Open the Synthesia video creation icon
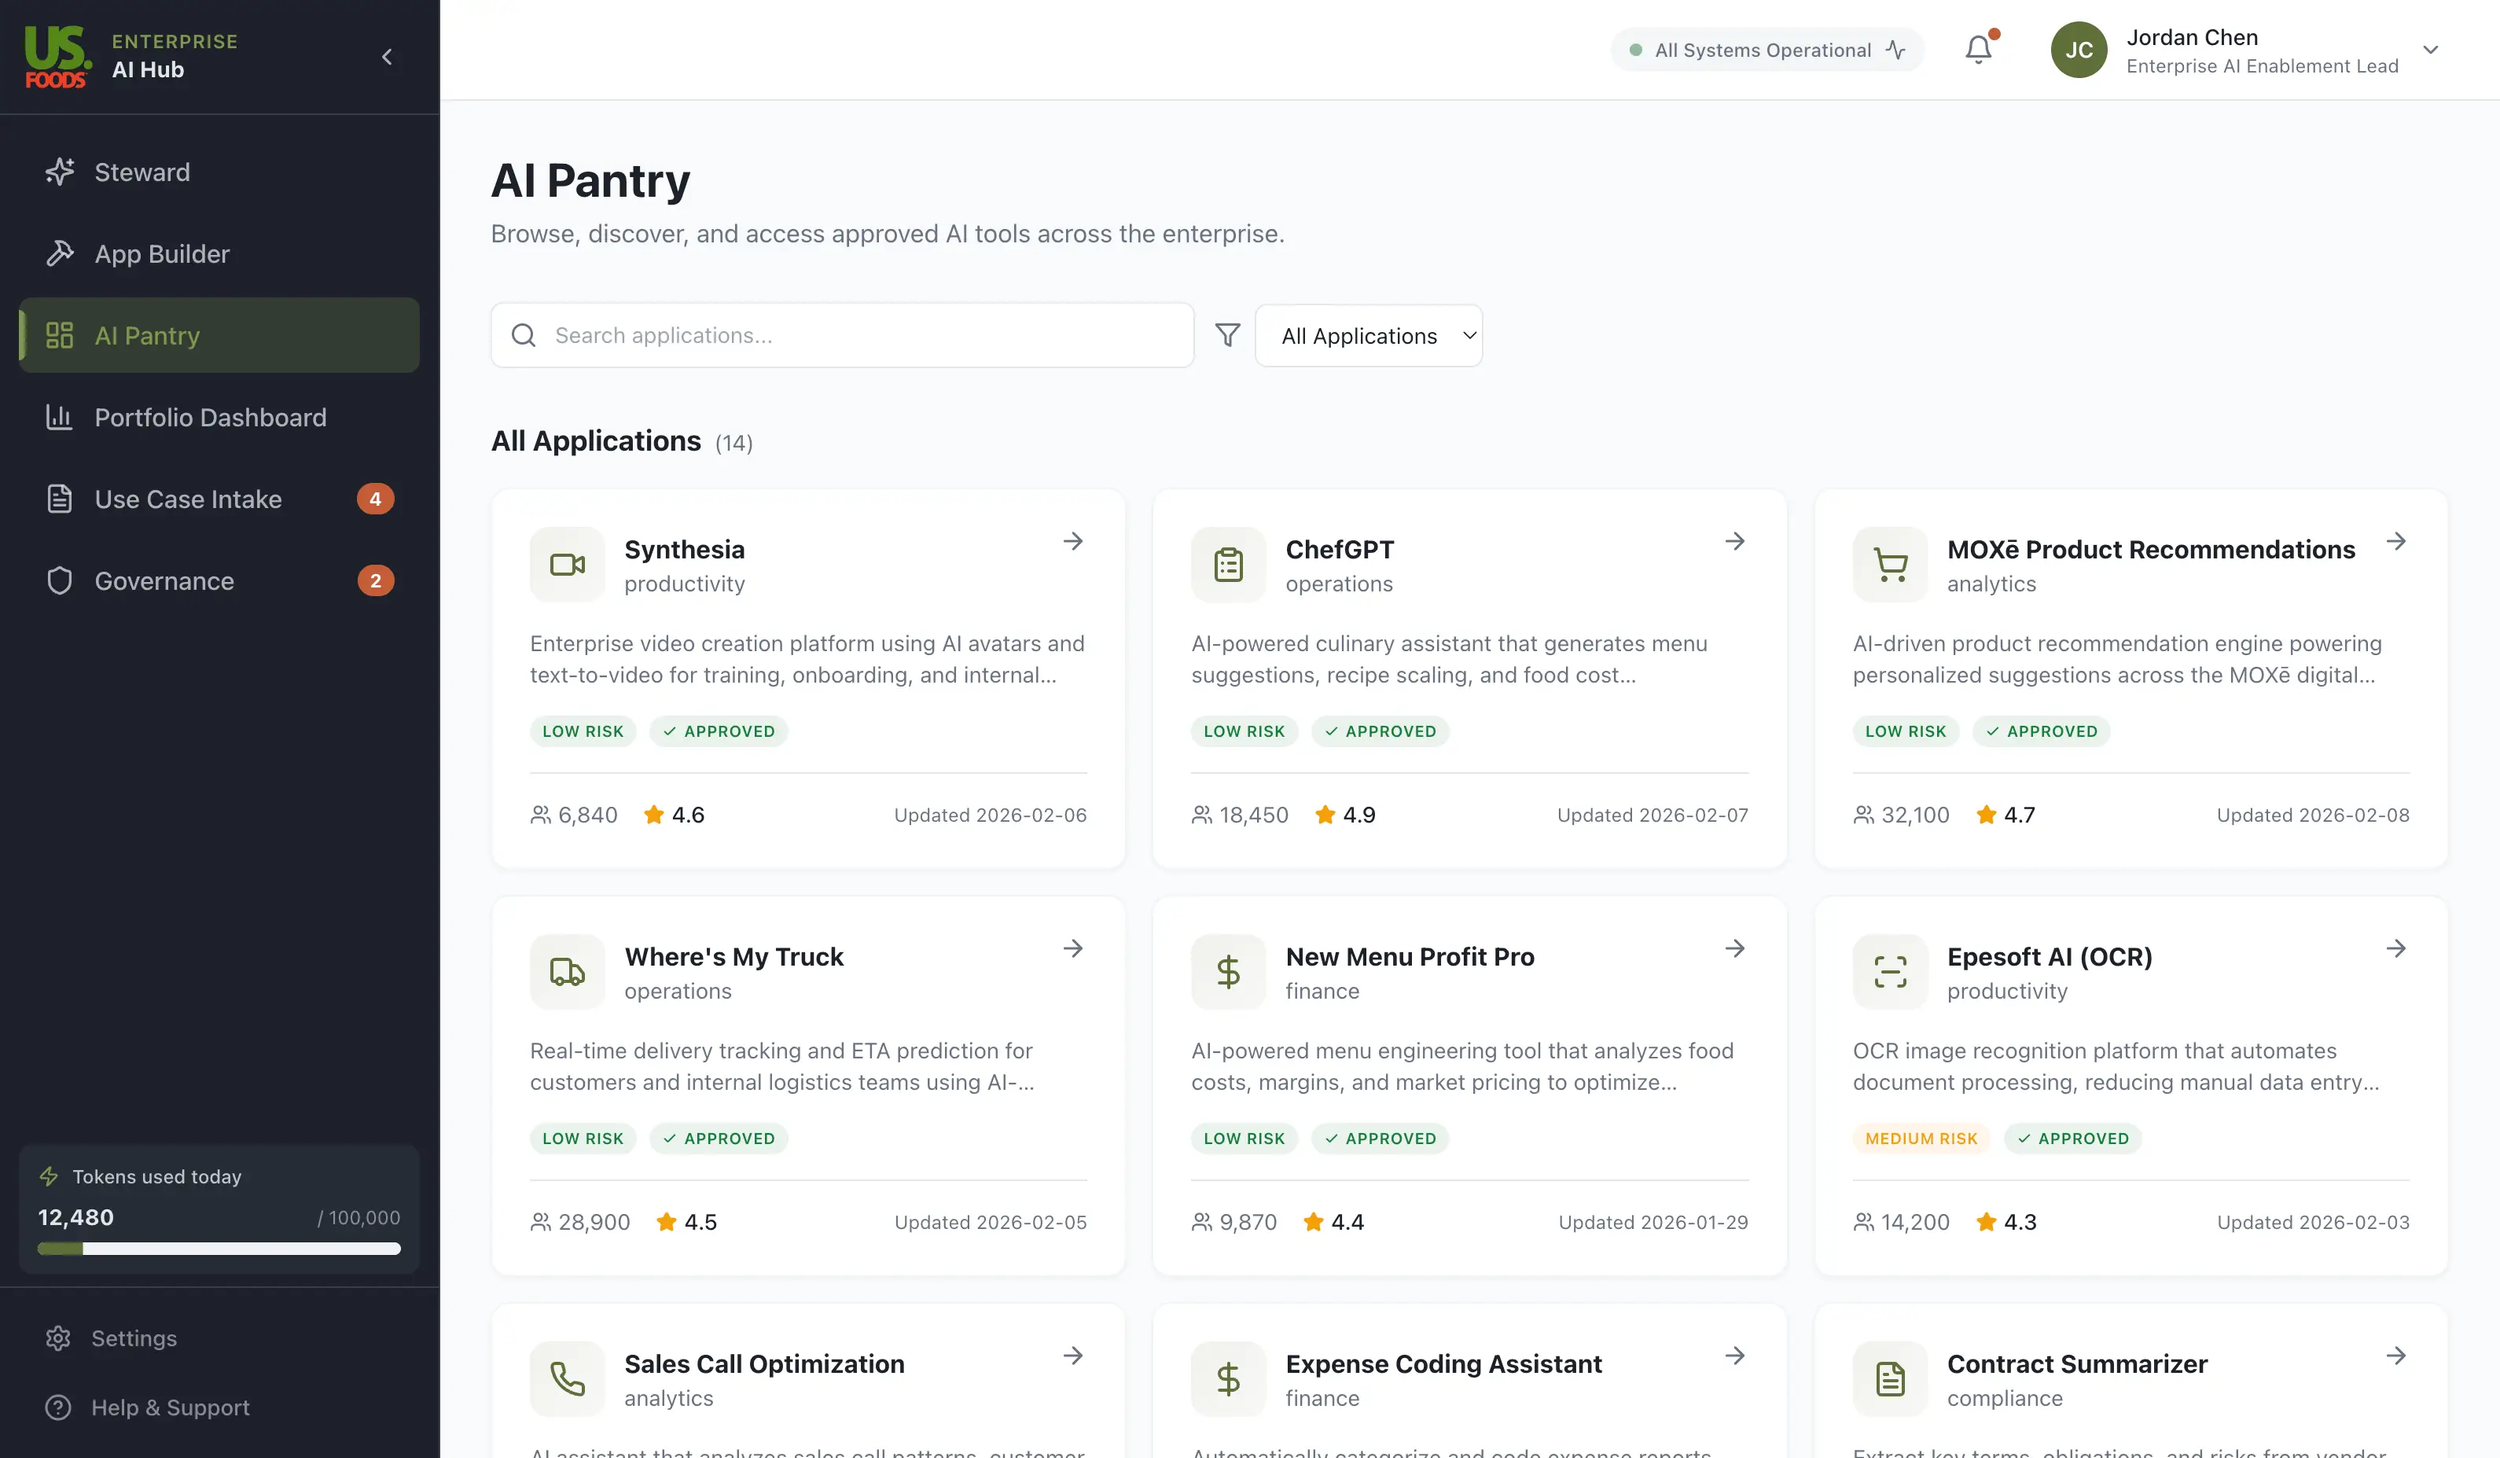Viewport: 2500px width, 1458px height. (566, 564)
